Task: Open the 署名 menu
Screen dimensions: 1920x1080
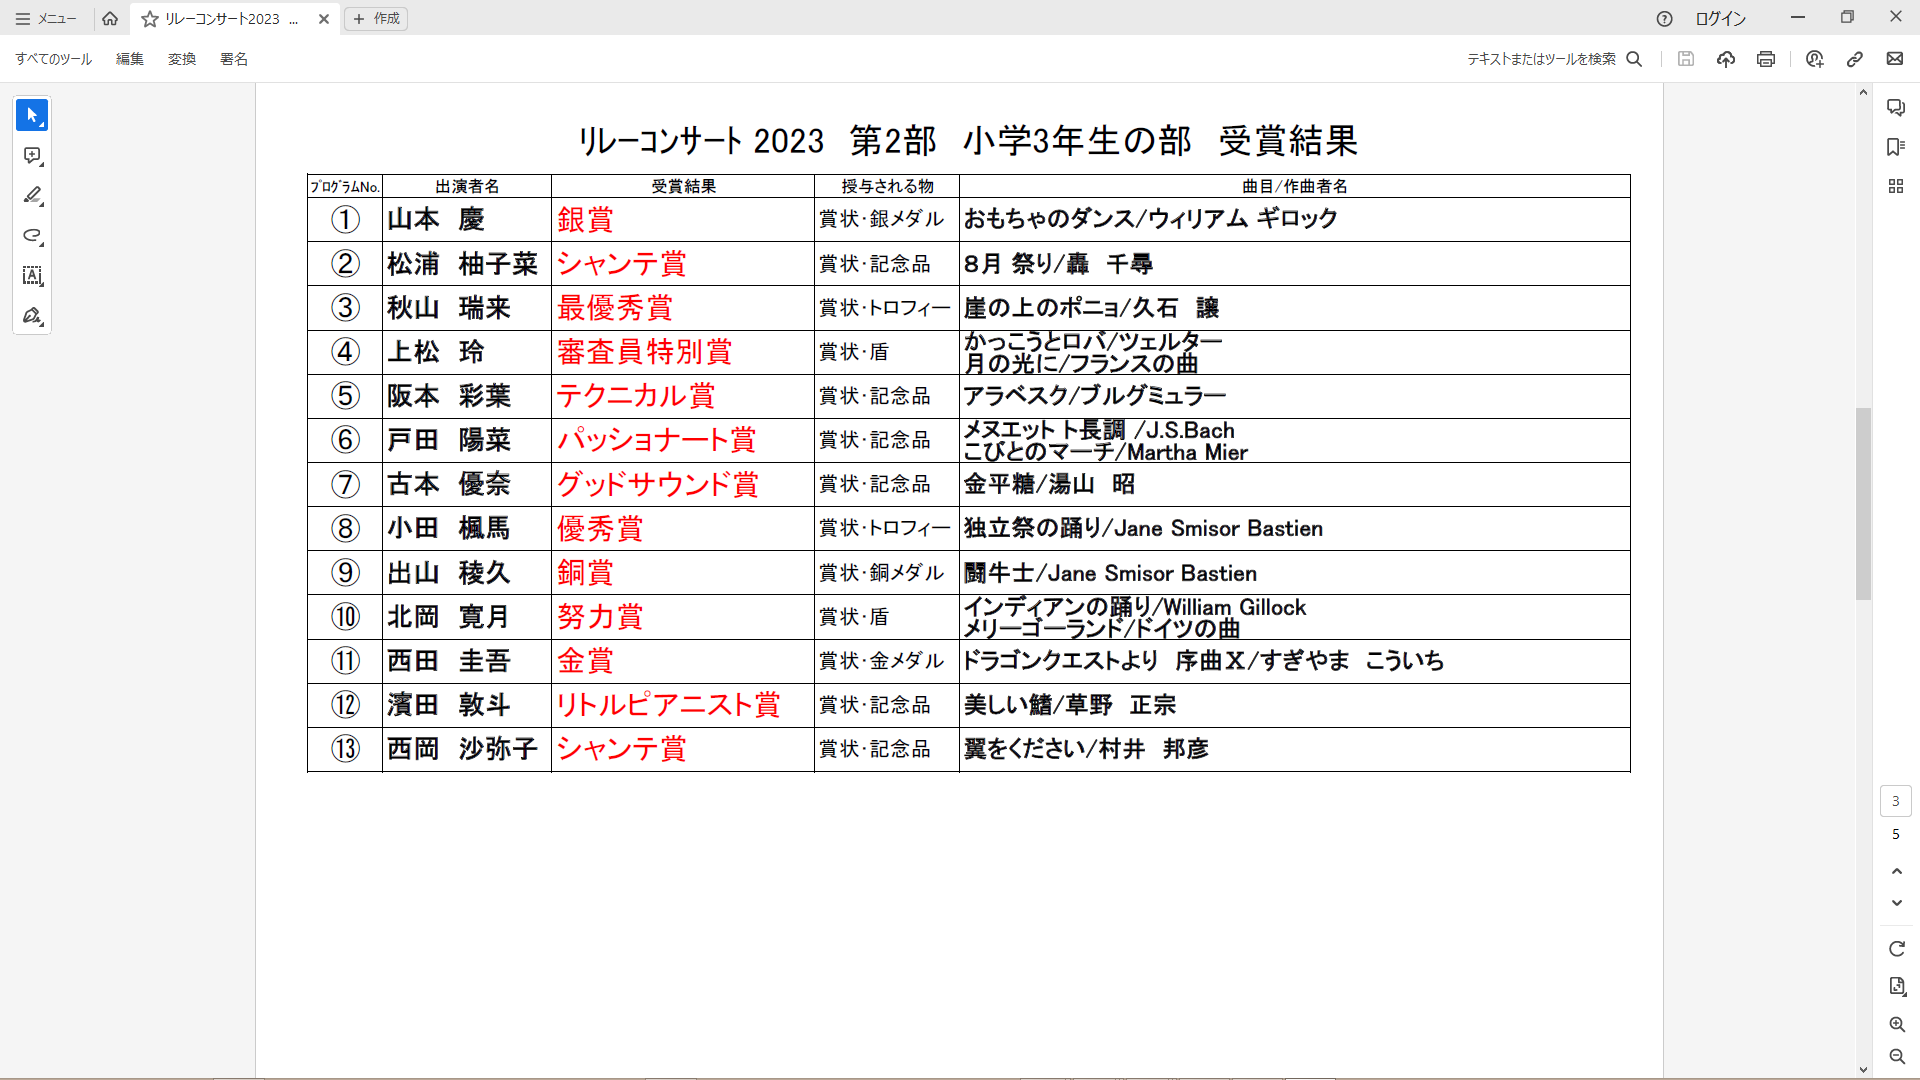Action: pos(234,59)
